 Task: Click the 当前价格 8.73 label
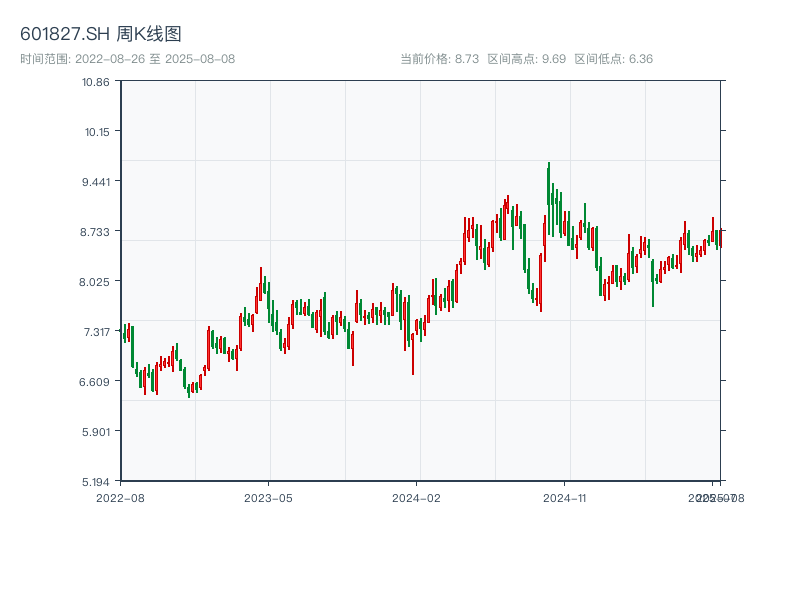point(439,59)
